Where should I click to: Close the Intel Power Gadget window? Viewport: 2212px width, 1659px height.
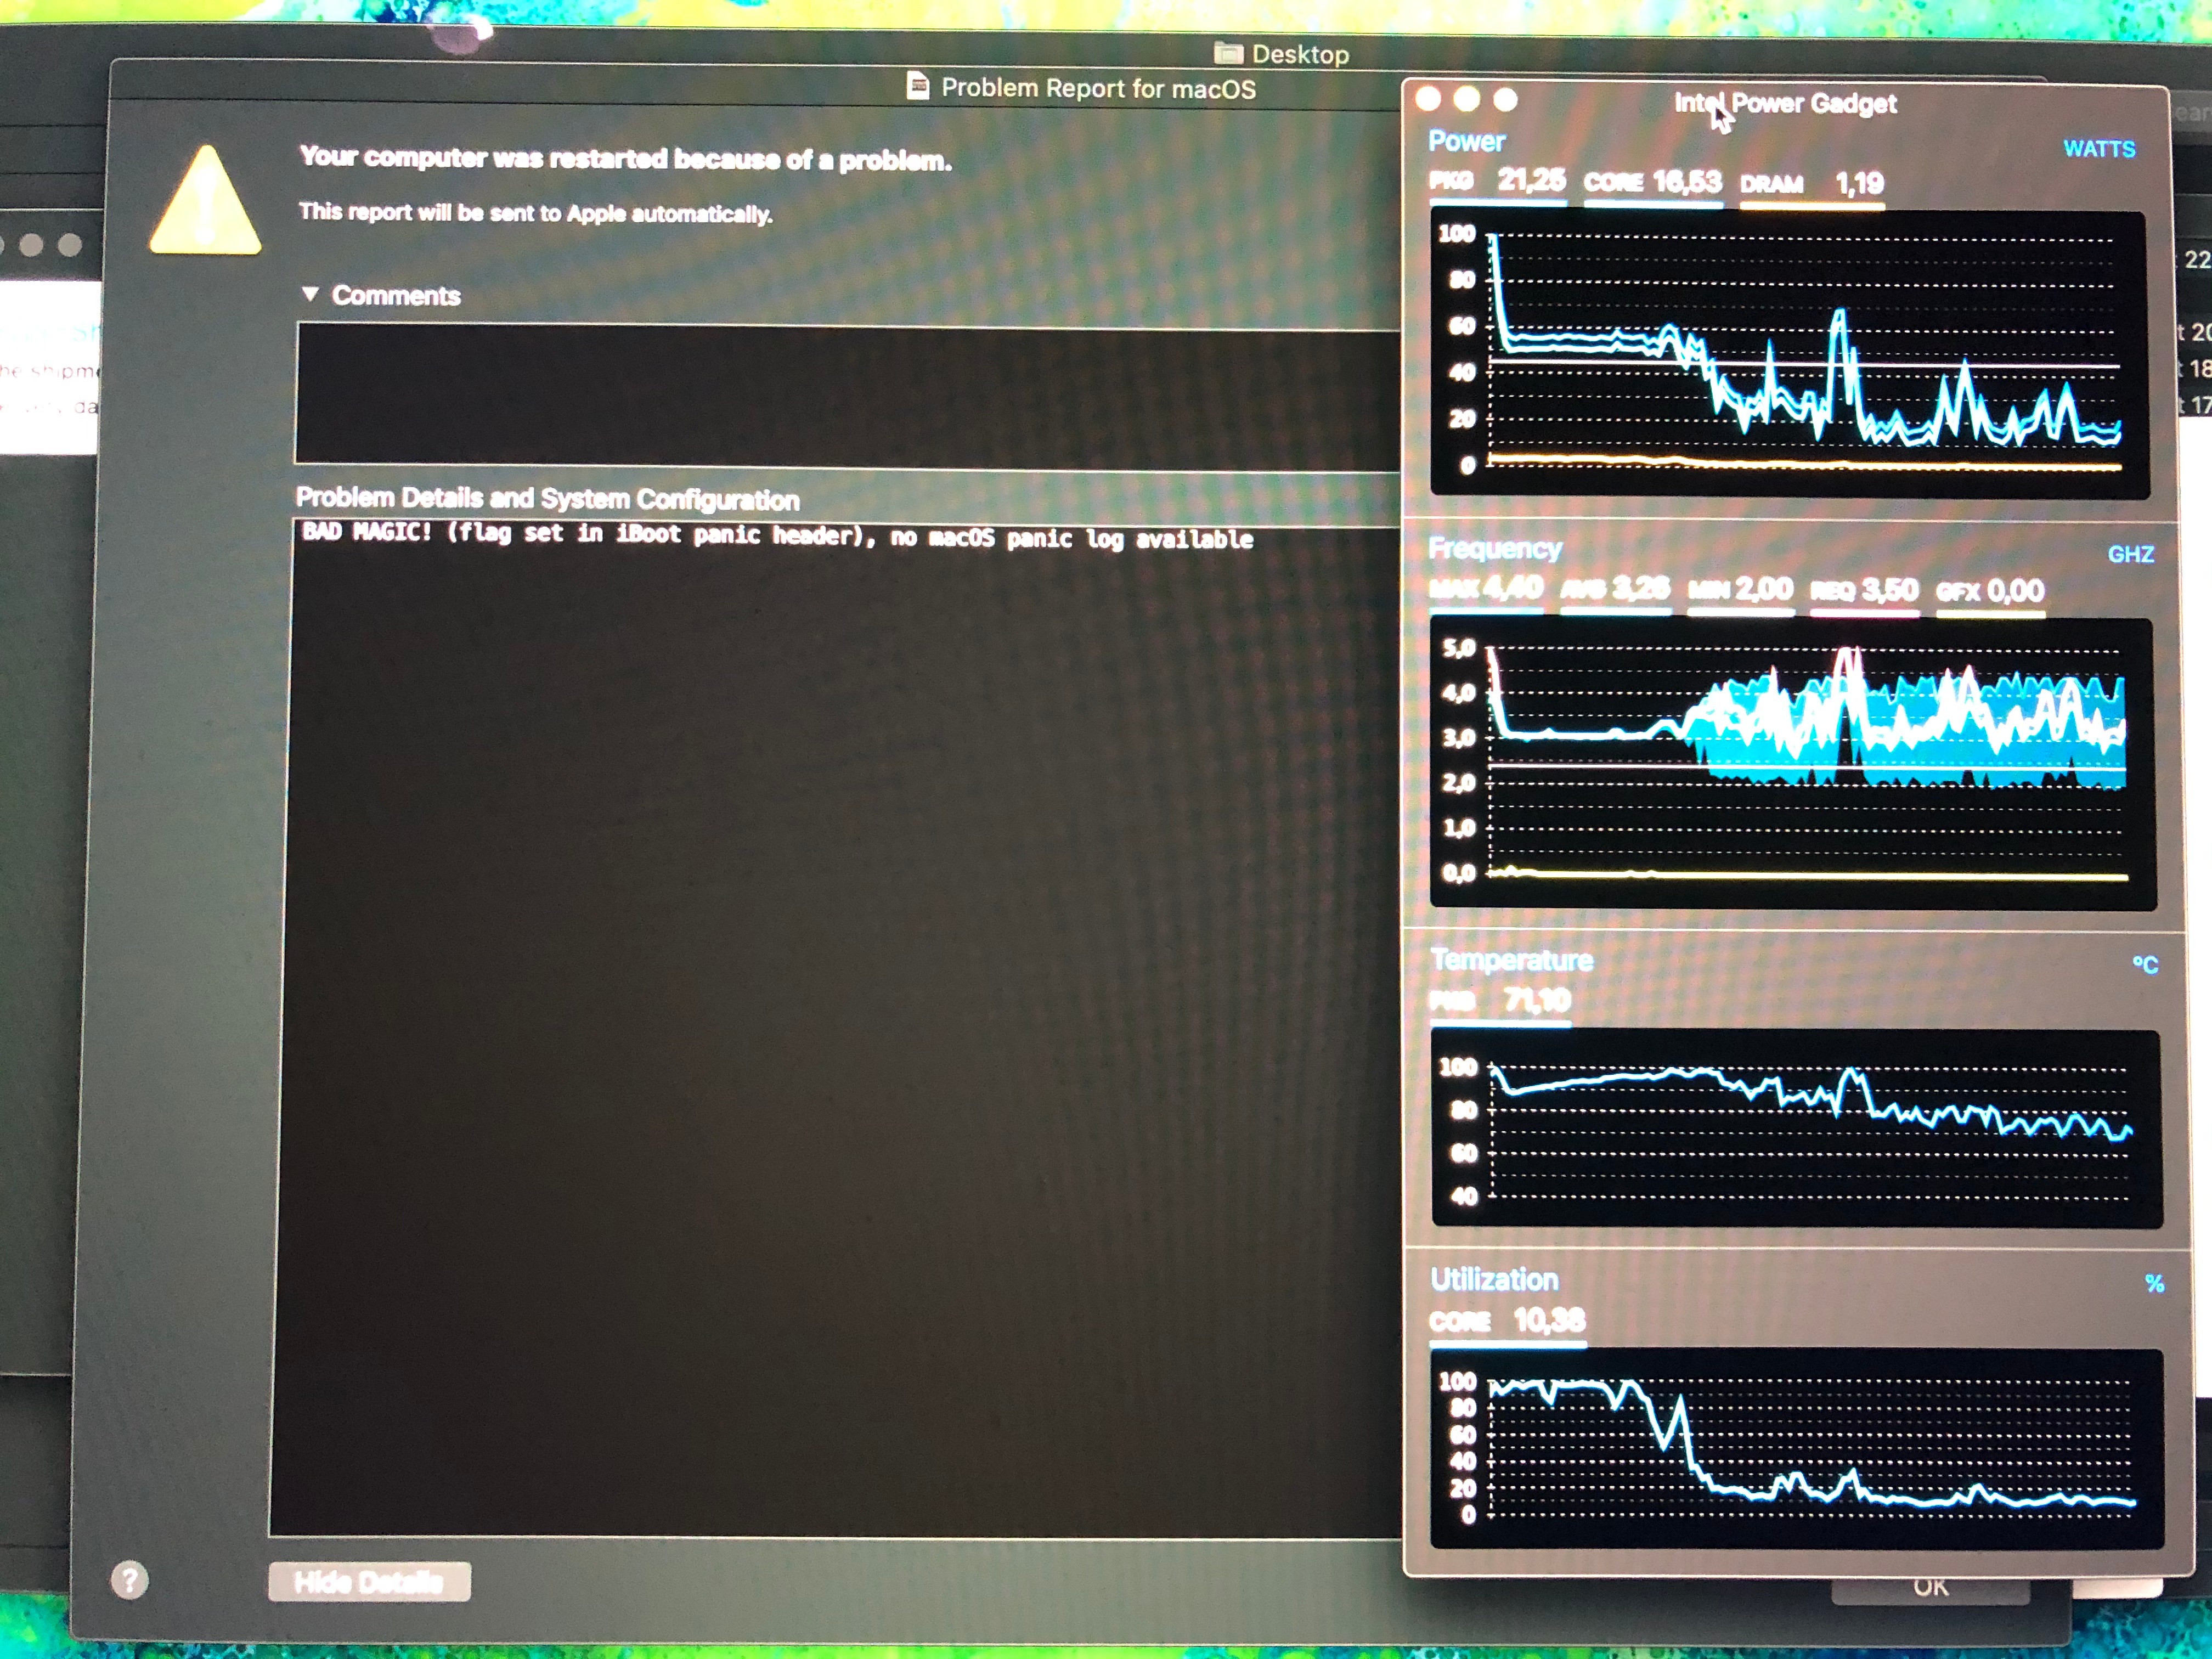[x=1428, y=99]
